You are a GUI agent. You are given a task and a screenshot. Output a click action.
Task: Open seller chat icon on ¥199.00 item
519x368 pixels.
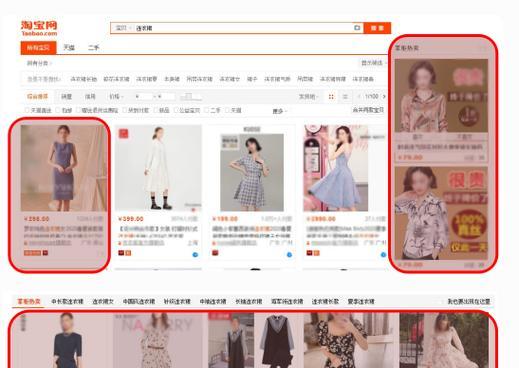click(x=289, y=255)
